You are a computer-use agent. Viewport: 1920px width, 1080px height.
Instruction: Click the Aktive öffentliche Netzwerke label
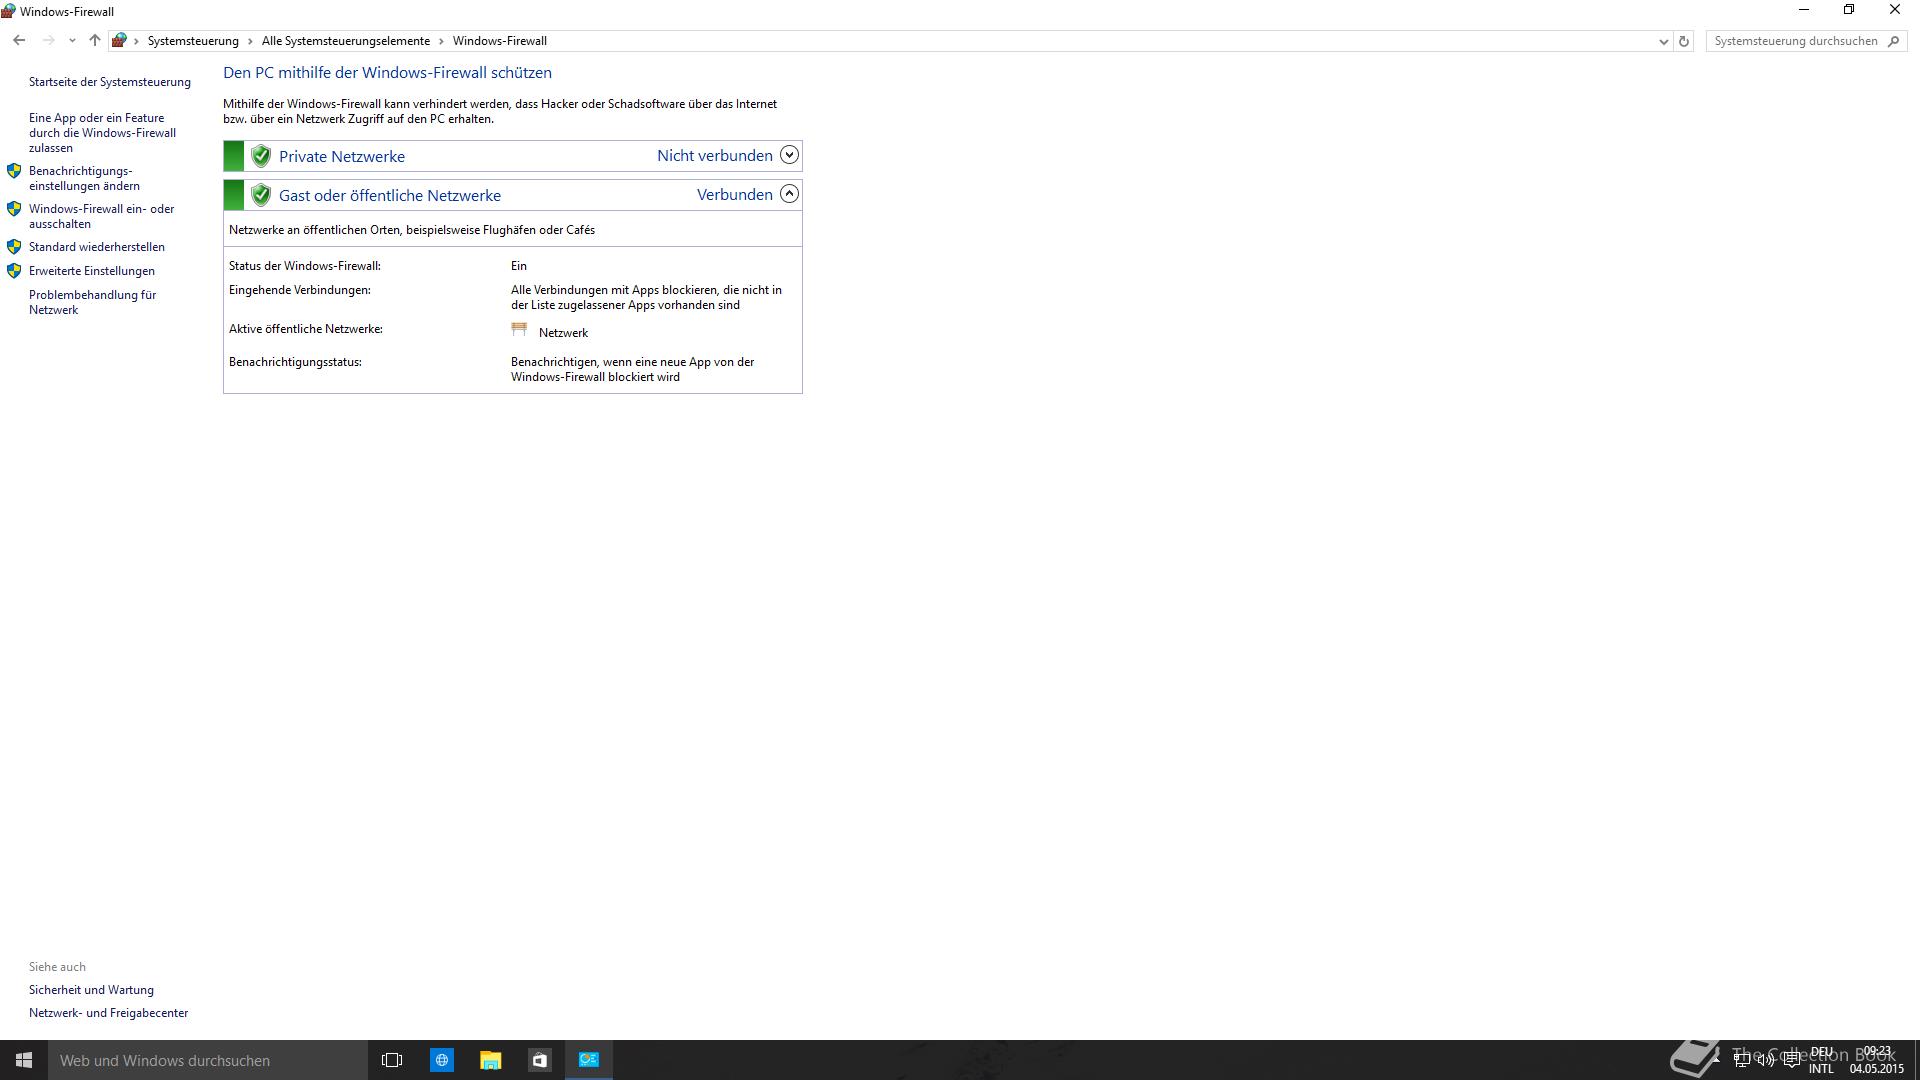coord(306,329)
